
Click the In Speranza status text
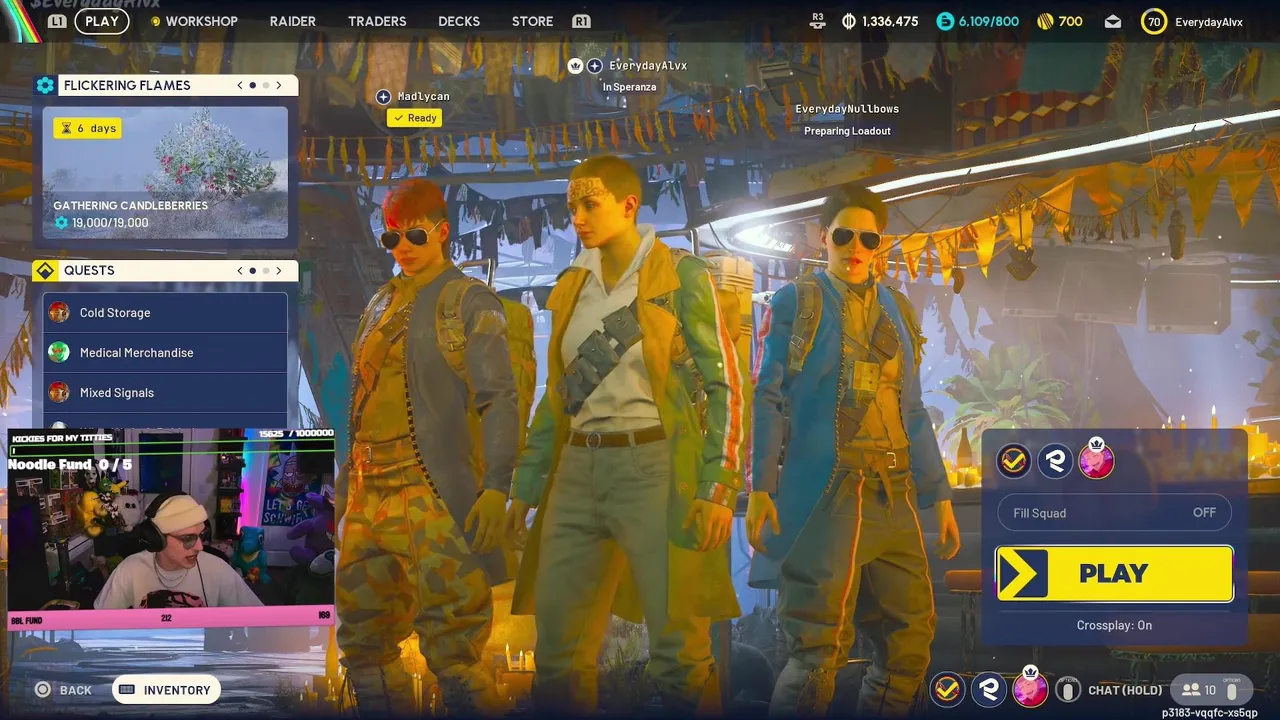click(x=629, y=87)
